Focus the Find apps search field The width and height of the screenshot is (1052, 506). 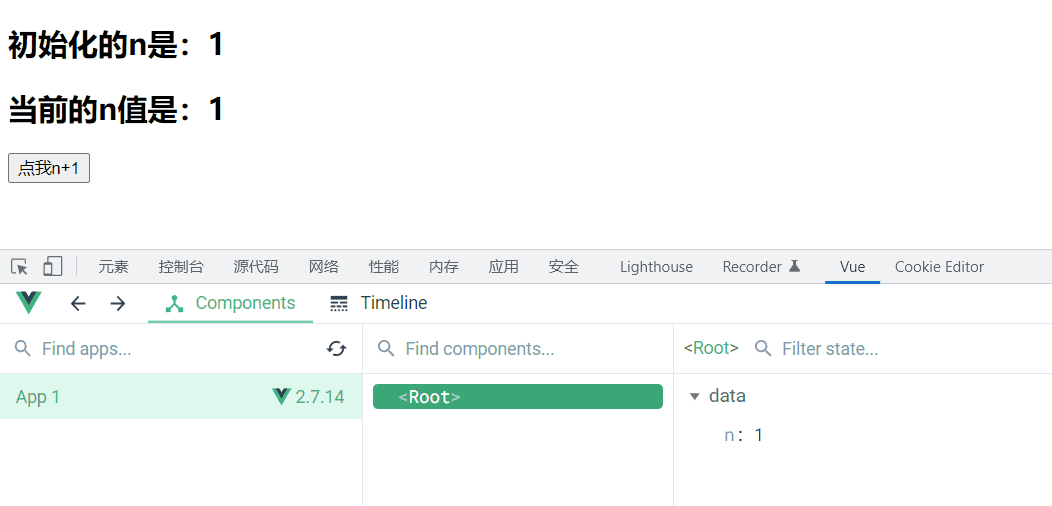pyautogui.click(x=170, y=349)
